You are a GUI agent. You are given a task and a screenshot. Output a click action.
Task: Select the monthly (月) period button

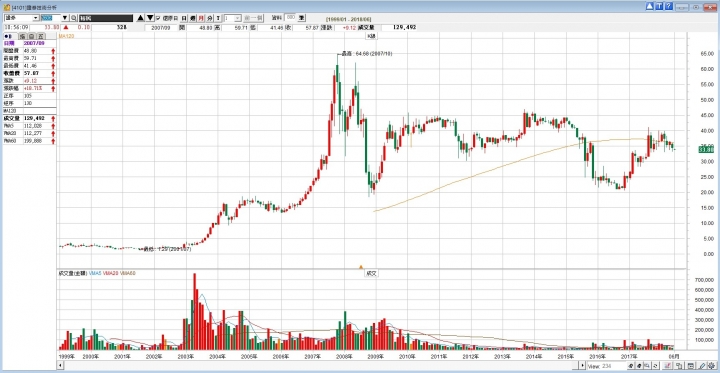coord(201,18)
